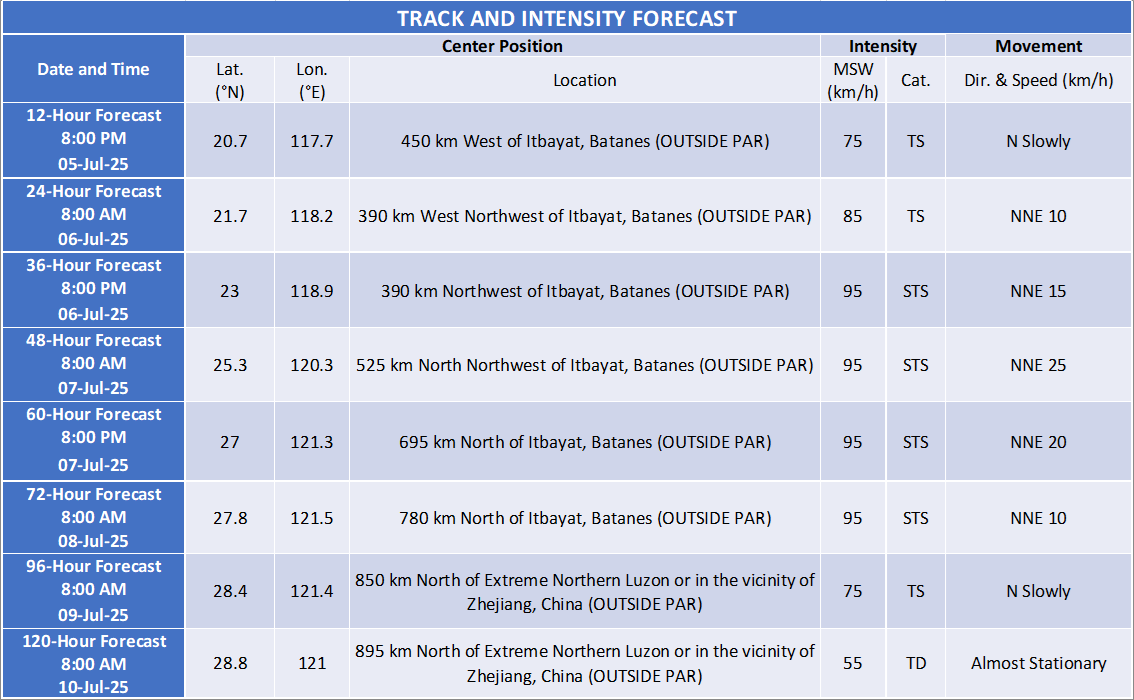This screenshot has height=700, width=1134.
Task: Click '390 km Northwest of Itbayat' location
Action: point(584,291)
